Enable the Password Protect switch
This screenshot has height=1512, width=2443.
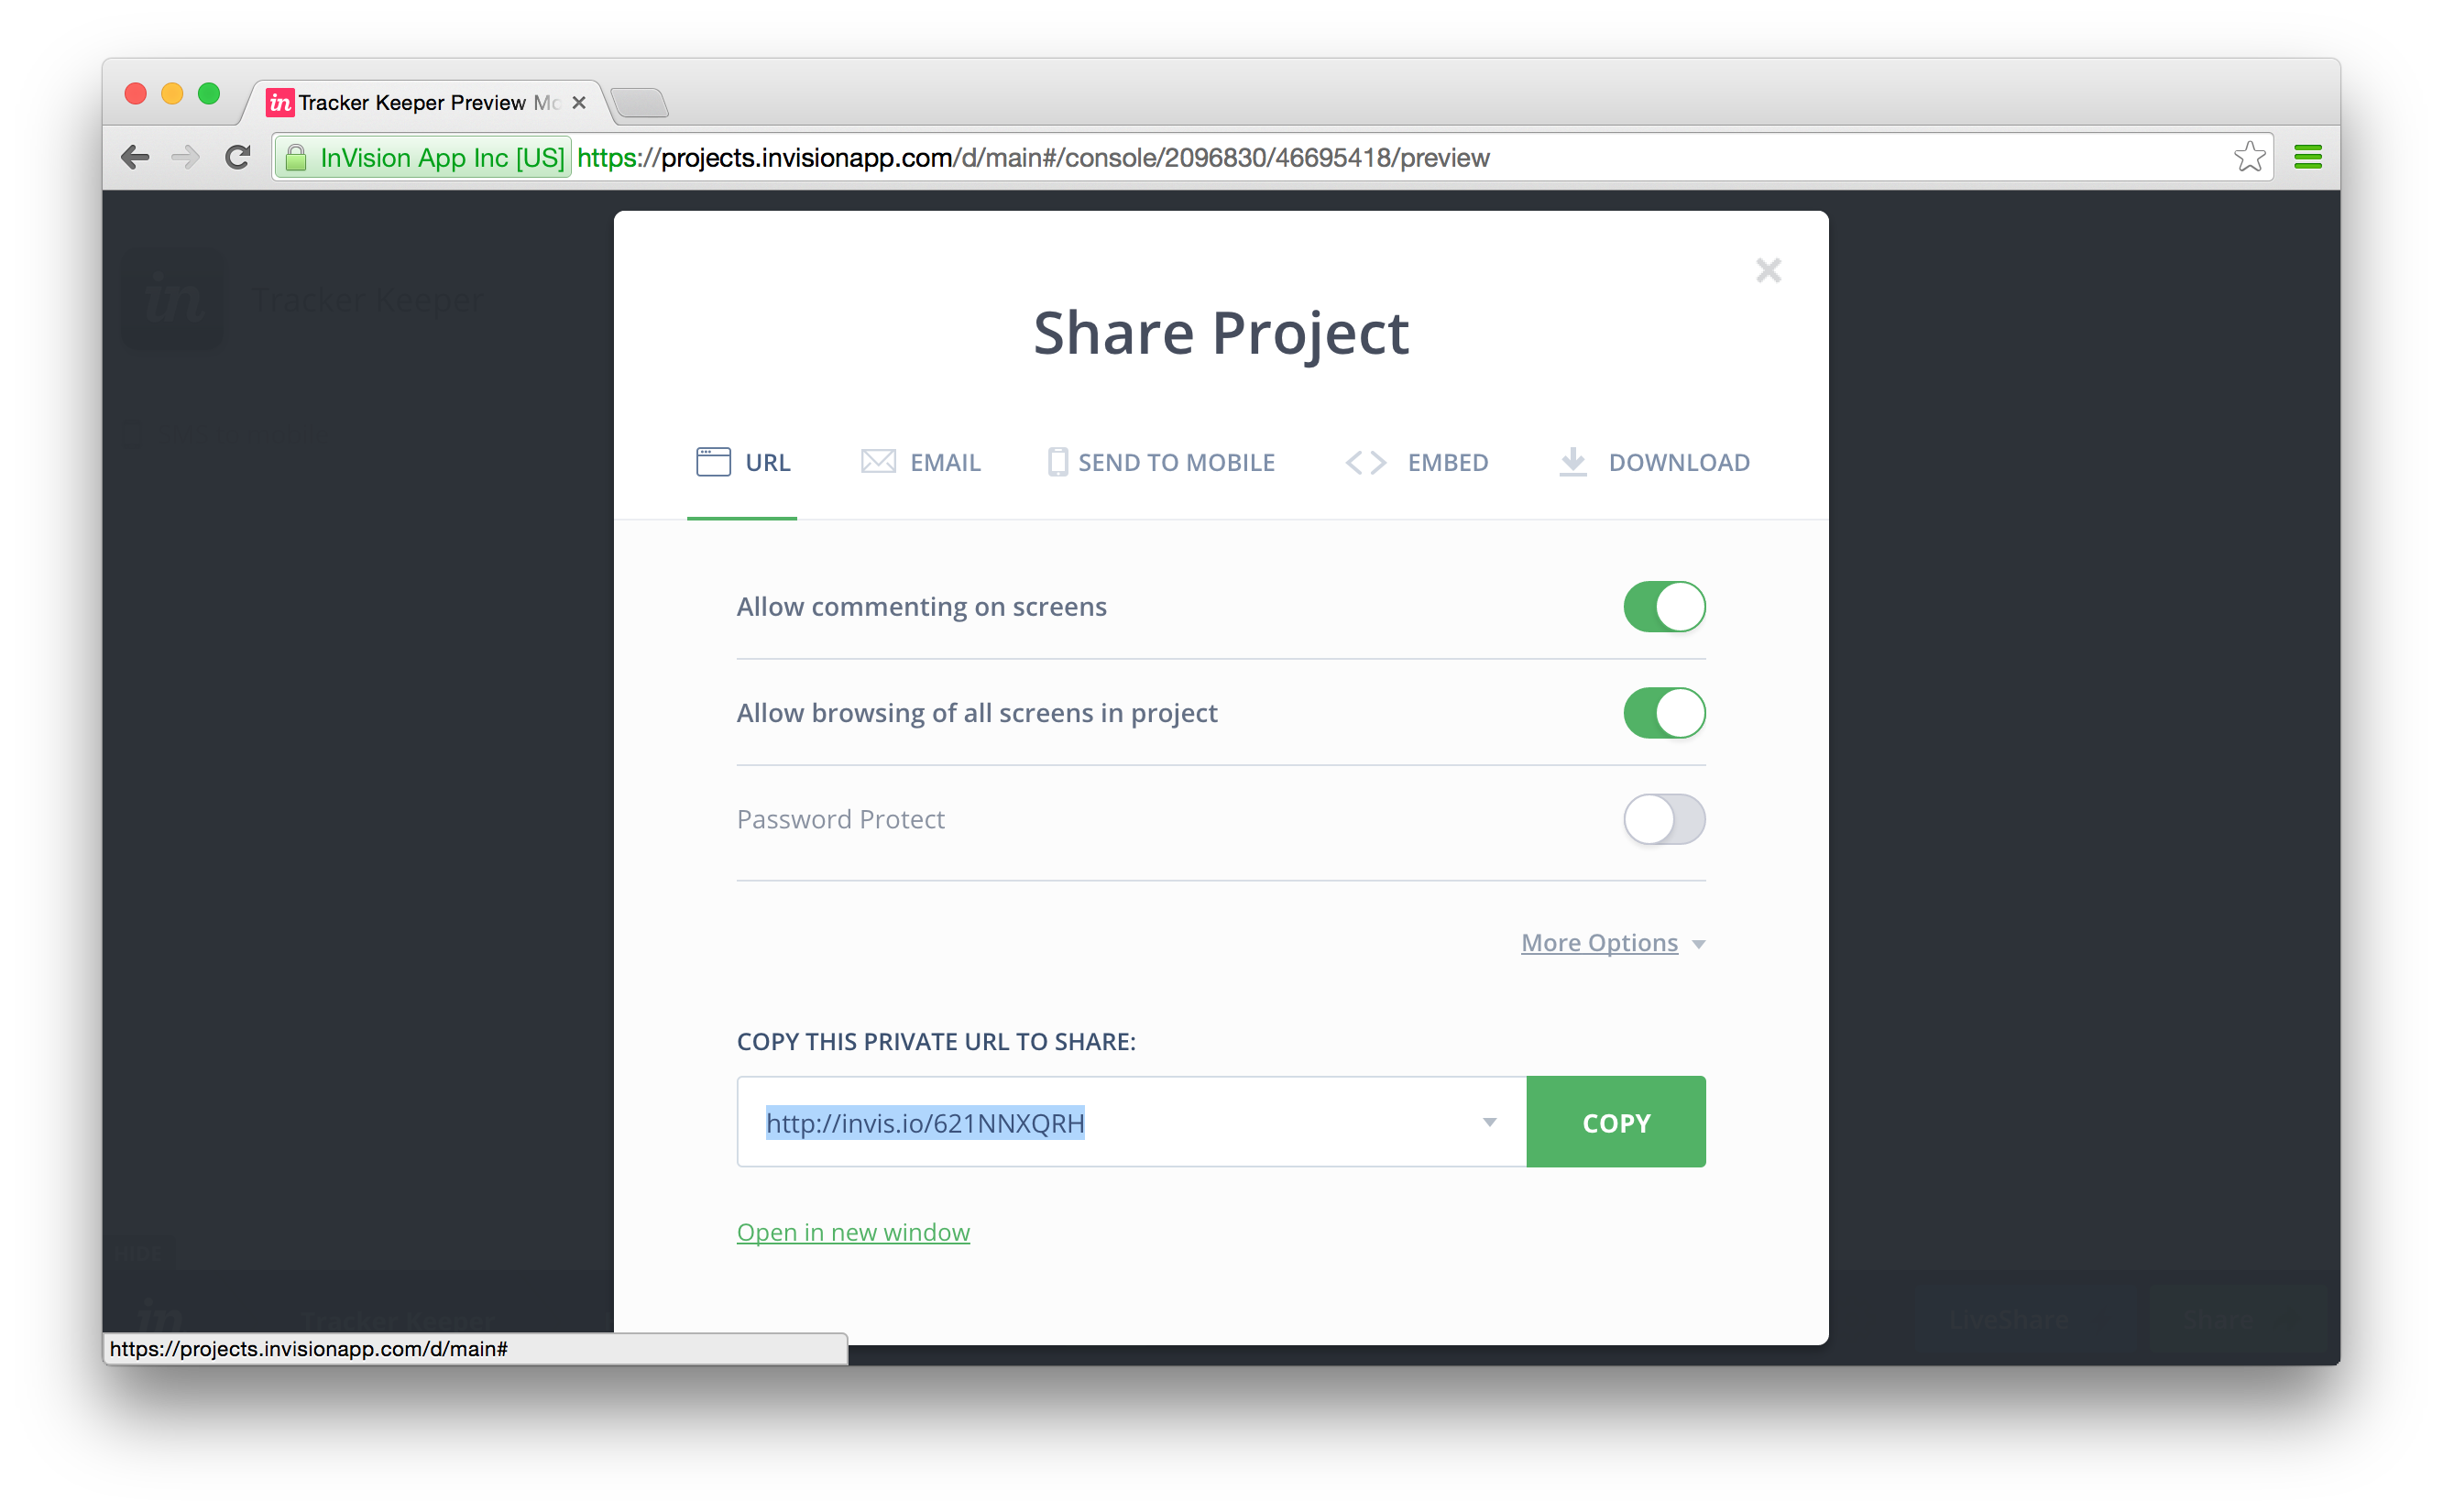pyautogui.click(x=1663, y=819)
